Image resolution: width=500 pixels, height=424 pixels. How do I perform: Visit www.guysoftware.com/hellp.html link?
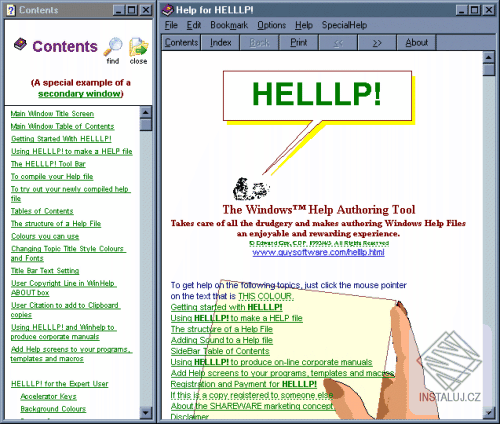click(318, 252)
